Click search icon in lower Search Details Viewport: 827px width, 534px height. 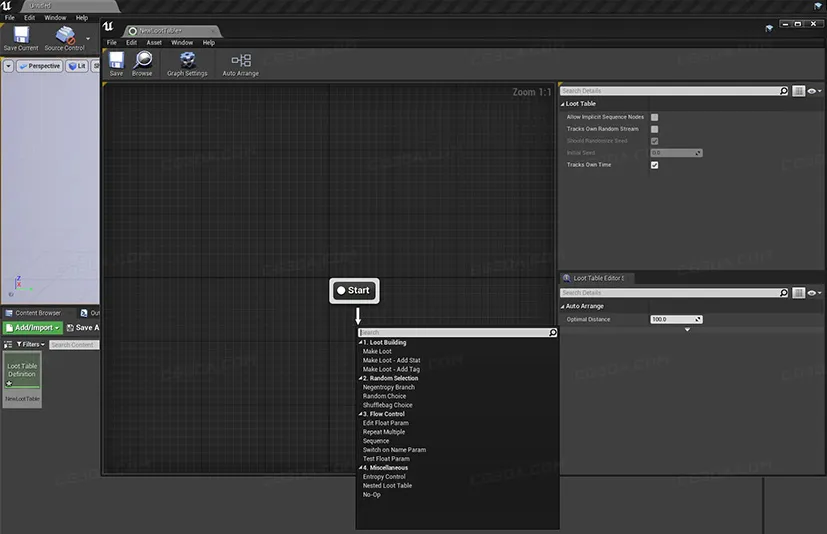784,292
